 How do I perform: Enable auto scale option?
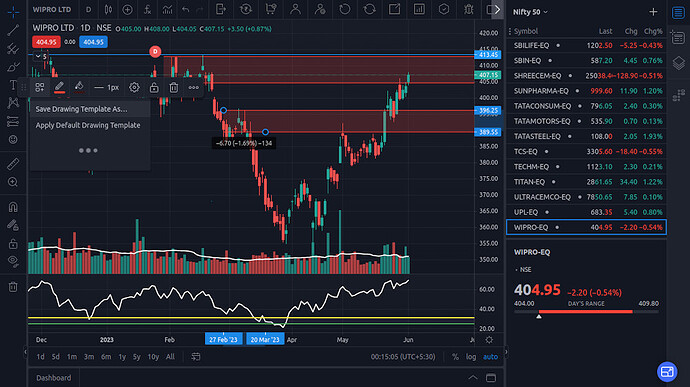490,357
